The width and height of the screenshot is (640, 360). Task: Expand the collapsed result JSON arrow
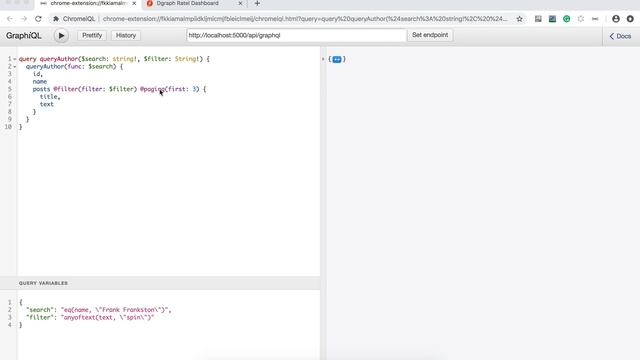coord(323,59)
